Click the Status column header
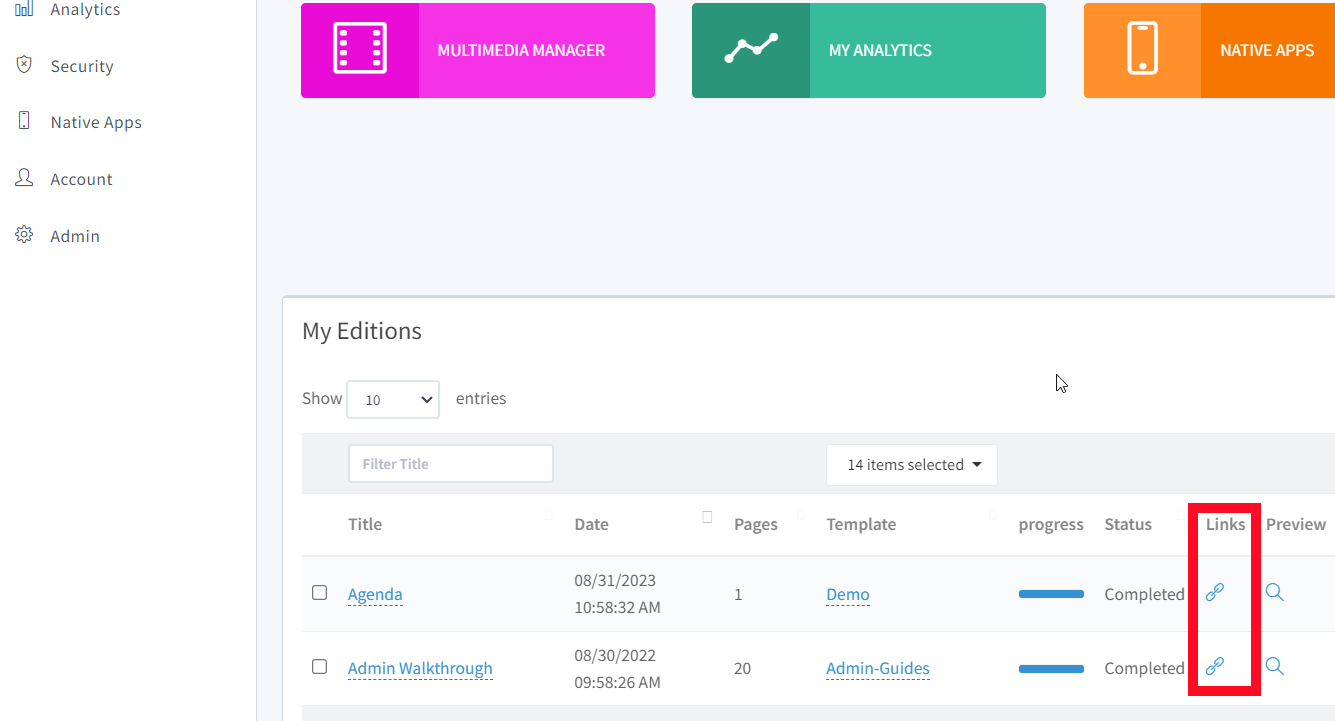 [1128, 524]
